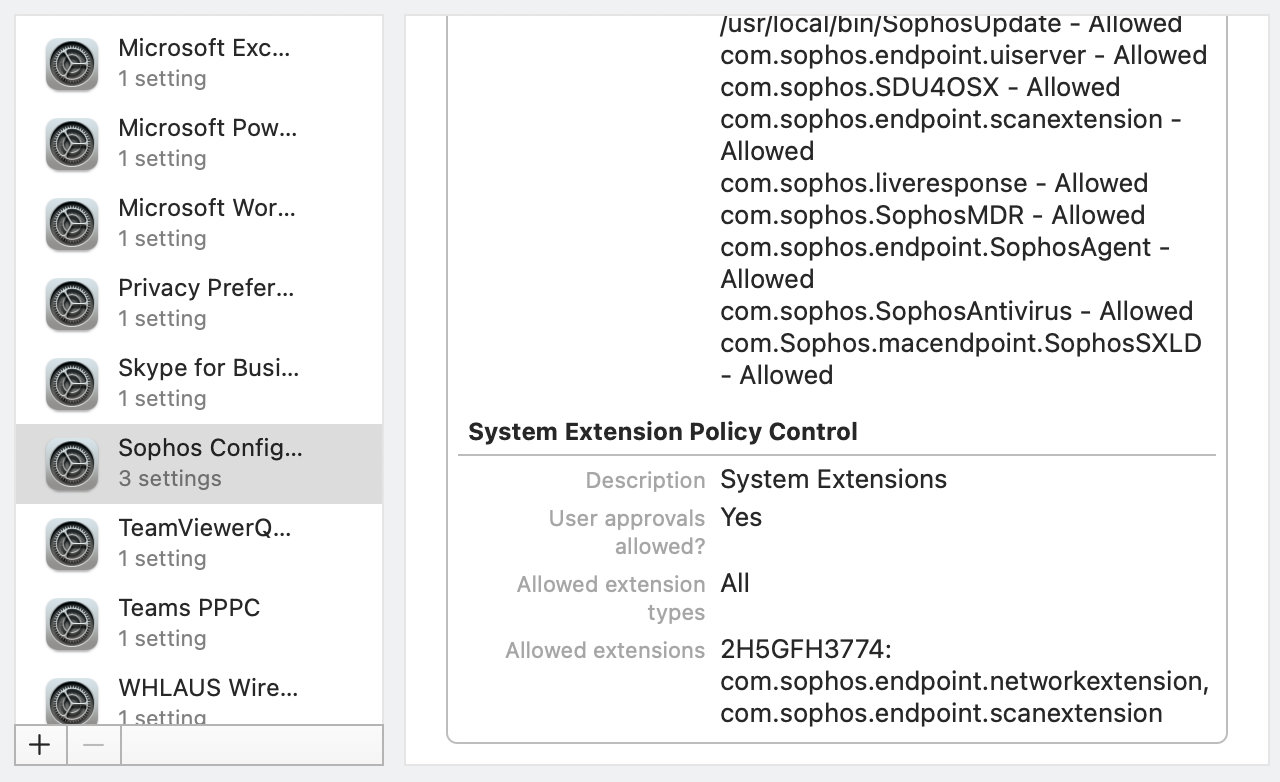Click the com.sophos.endpoint.uiserver entry
Viewport: 1280px width, 782px height.
[x=964, y=56]
